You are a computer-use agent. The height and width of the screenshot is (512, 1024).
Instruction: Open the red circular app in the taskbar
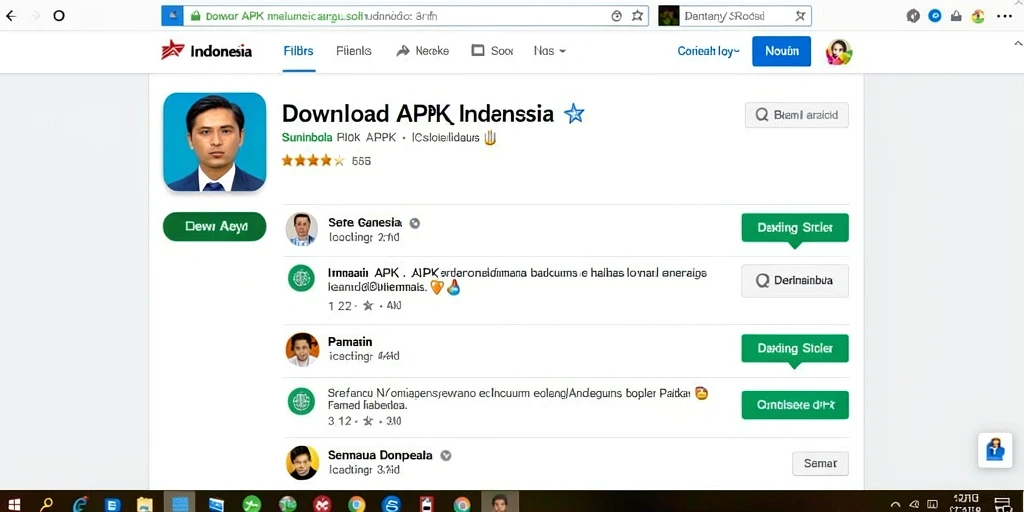pyautogui.click(x=322, y=504)
